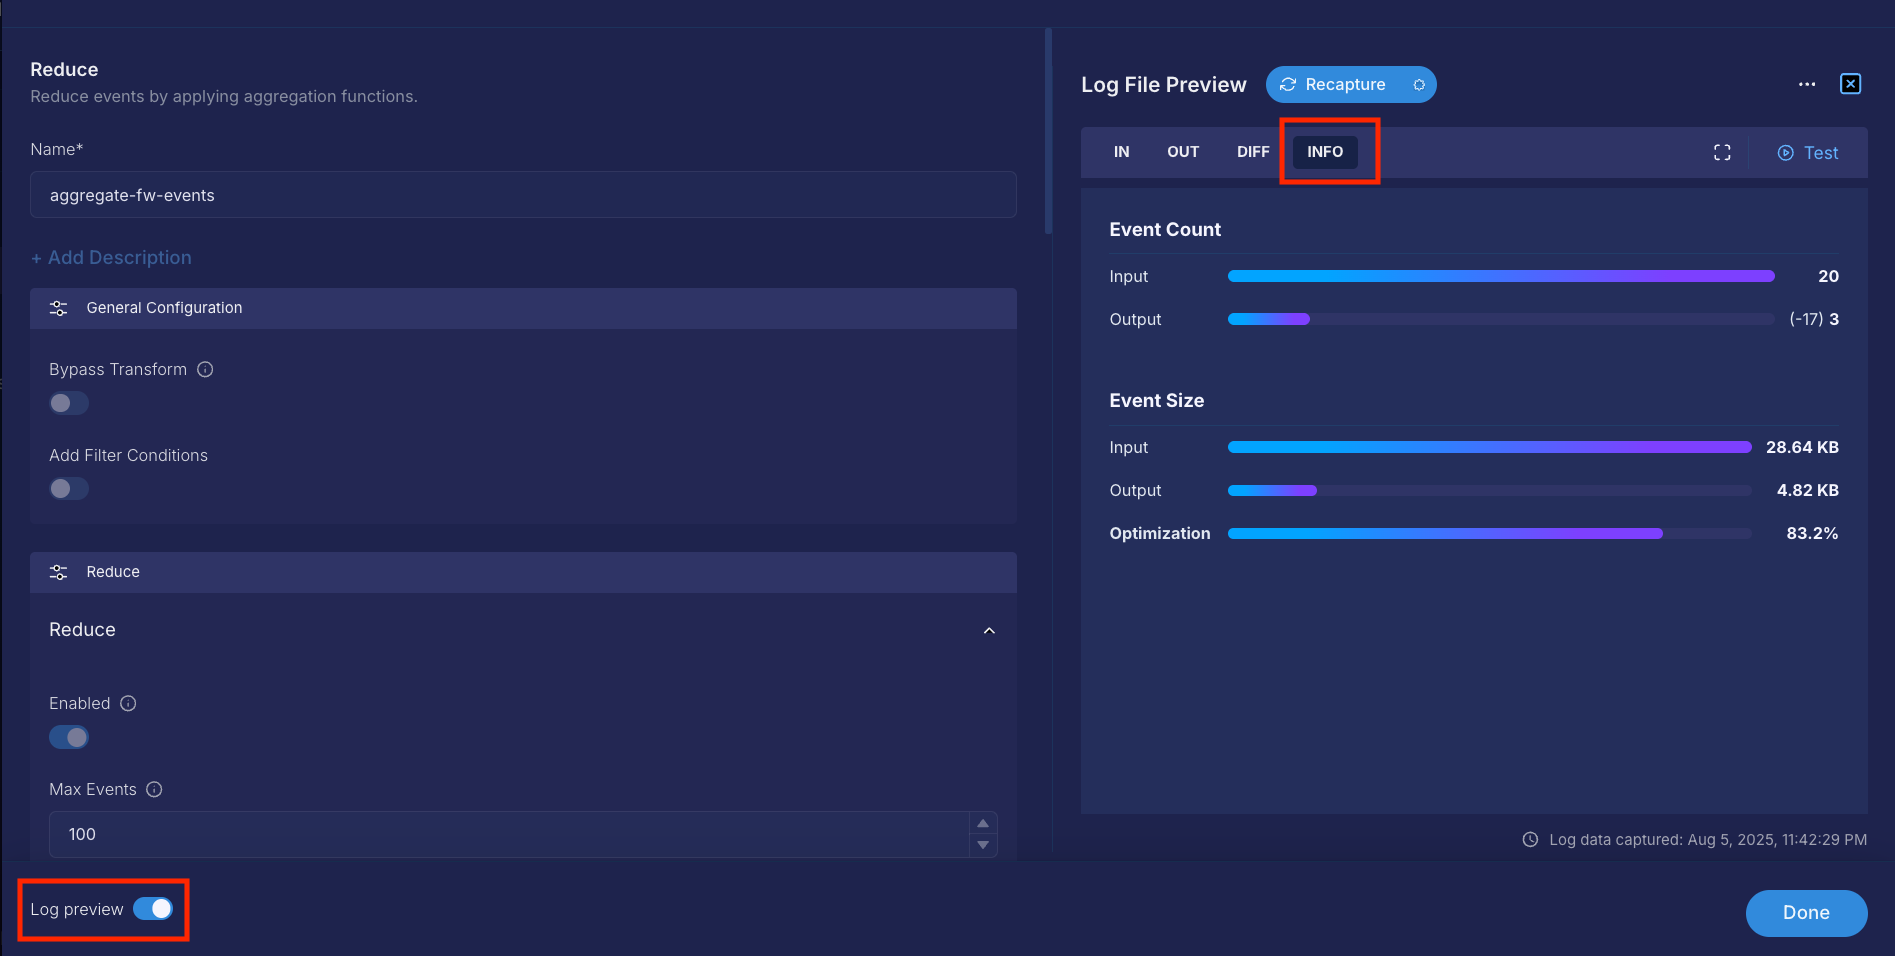Increase Max Events with up arrow
The height and width of the screenshot is (956, 1895).
coord(983,823)
